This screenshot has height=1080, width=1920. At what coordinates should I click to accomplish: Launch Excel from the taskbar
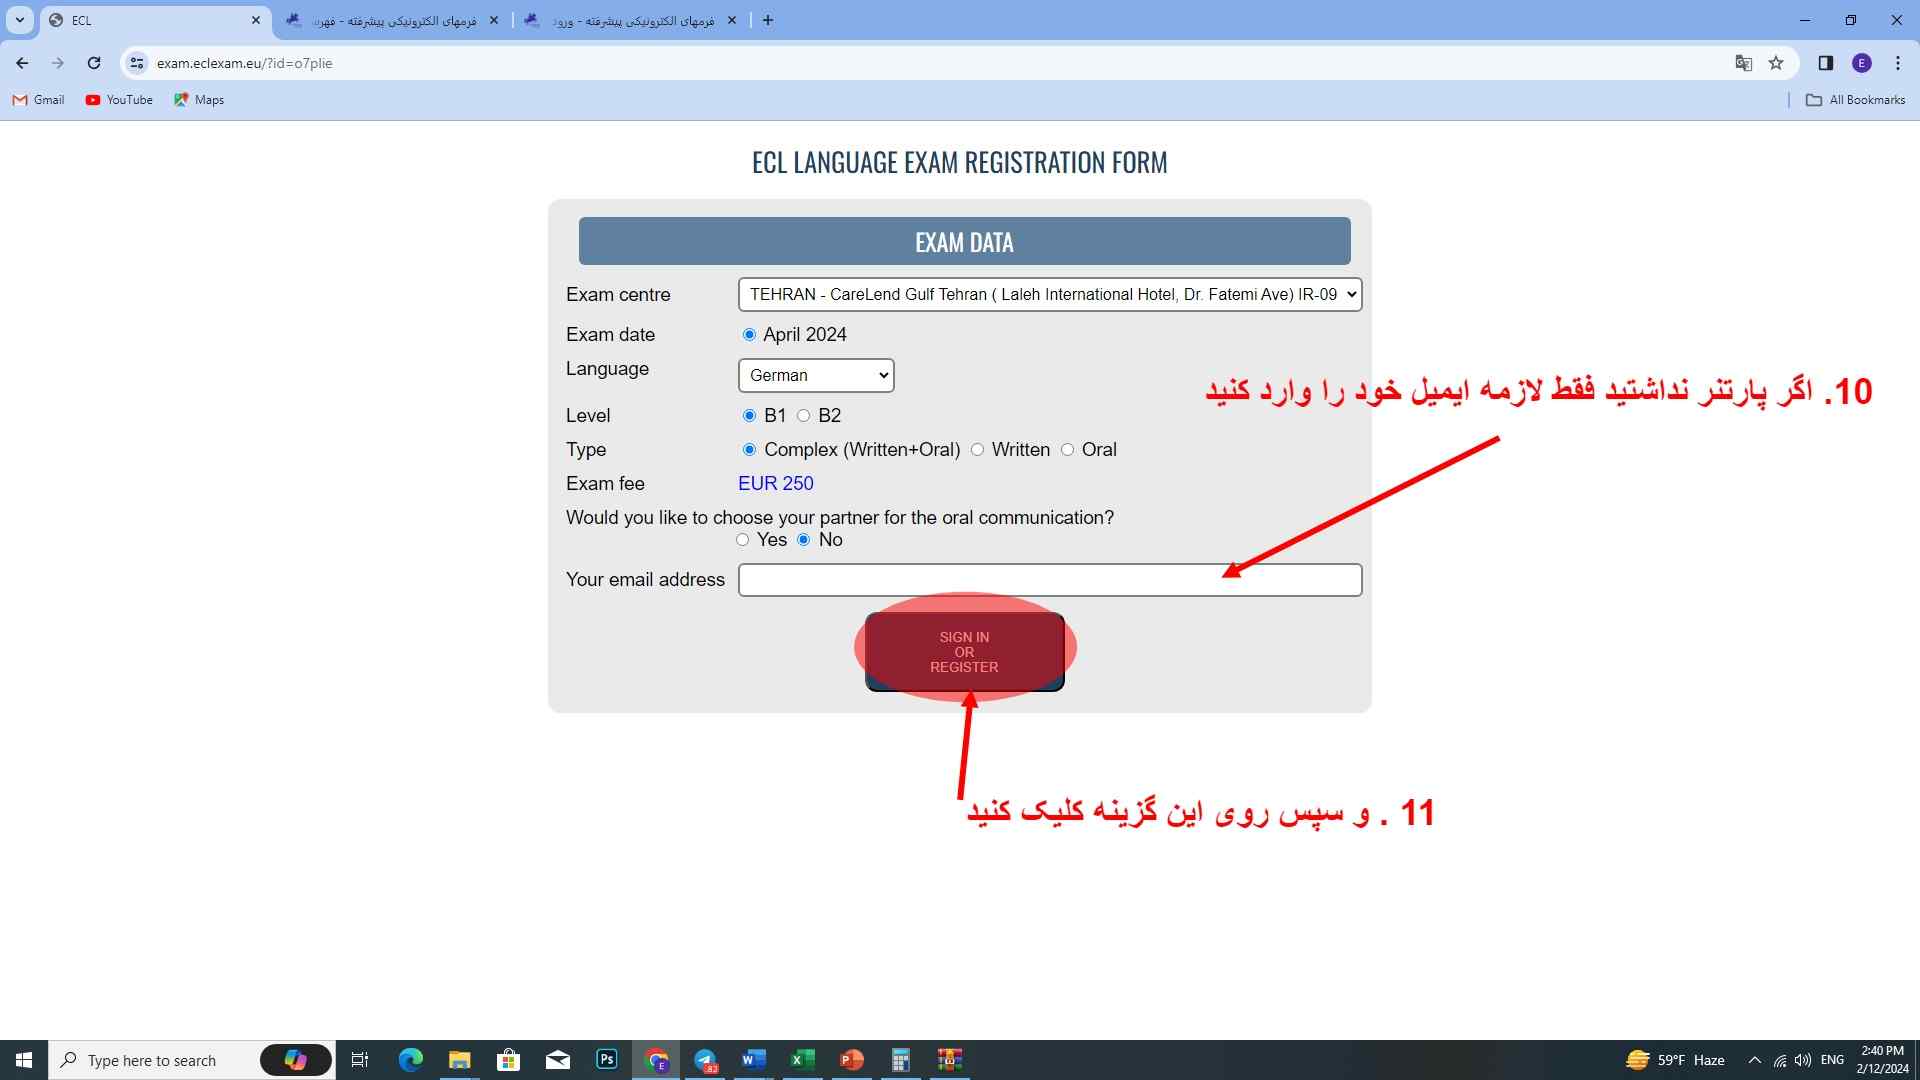[801, 1060]
